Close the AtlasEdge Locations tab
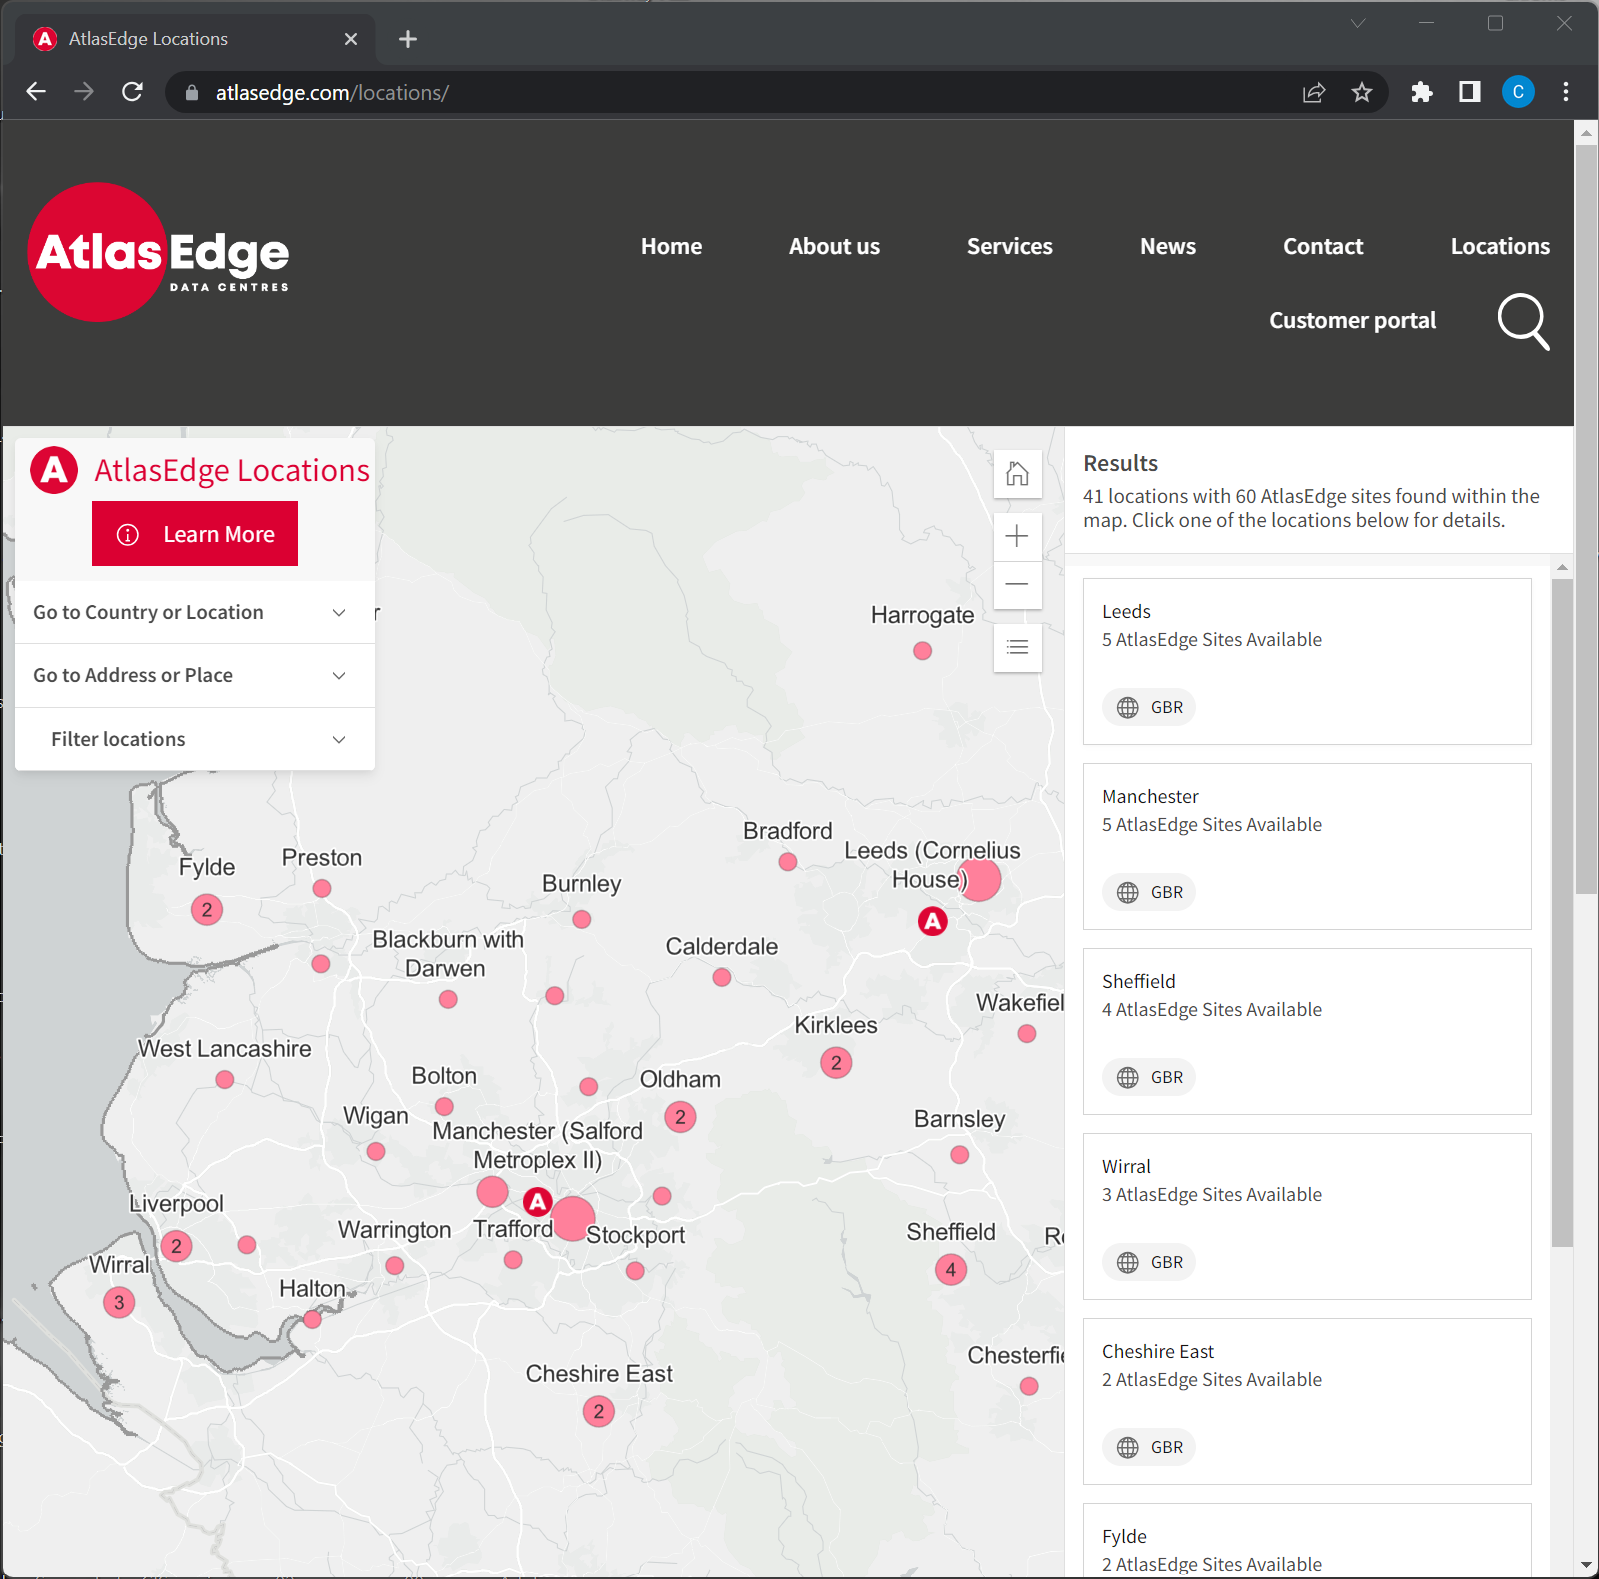This screenshot has width=1599, height=1579. point(351,39)
